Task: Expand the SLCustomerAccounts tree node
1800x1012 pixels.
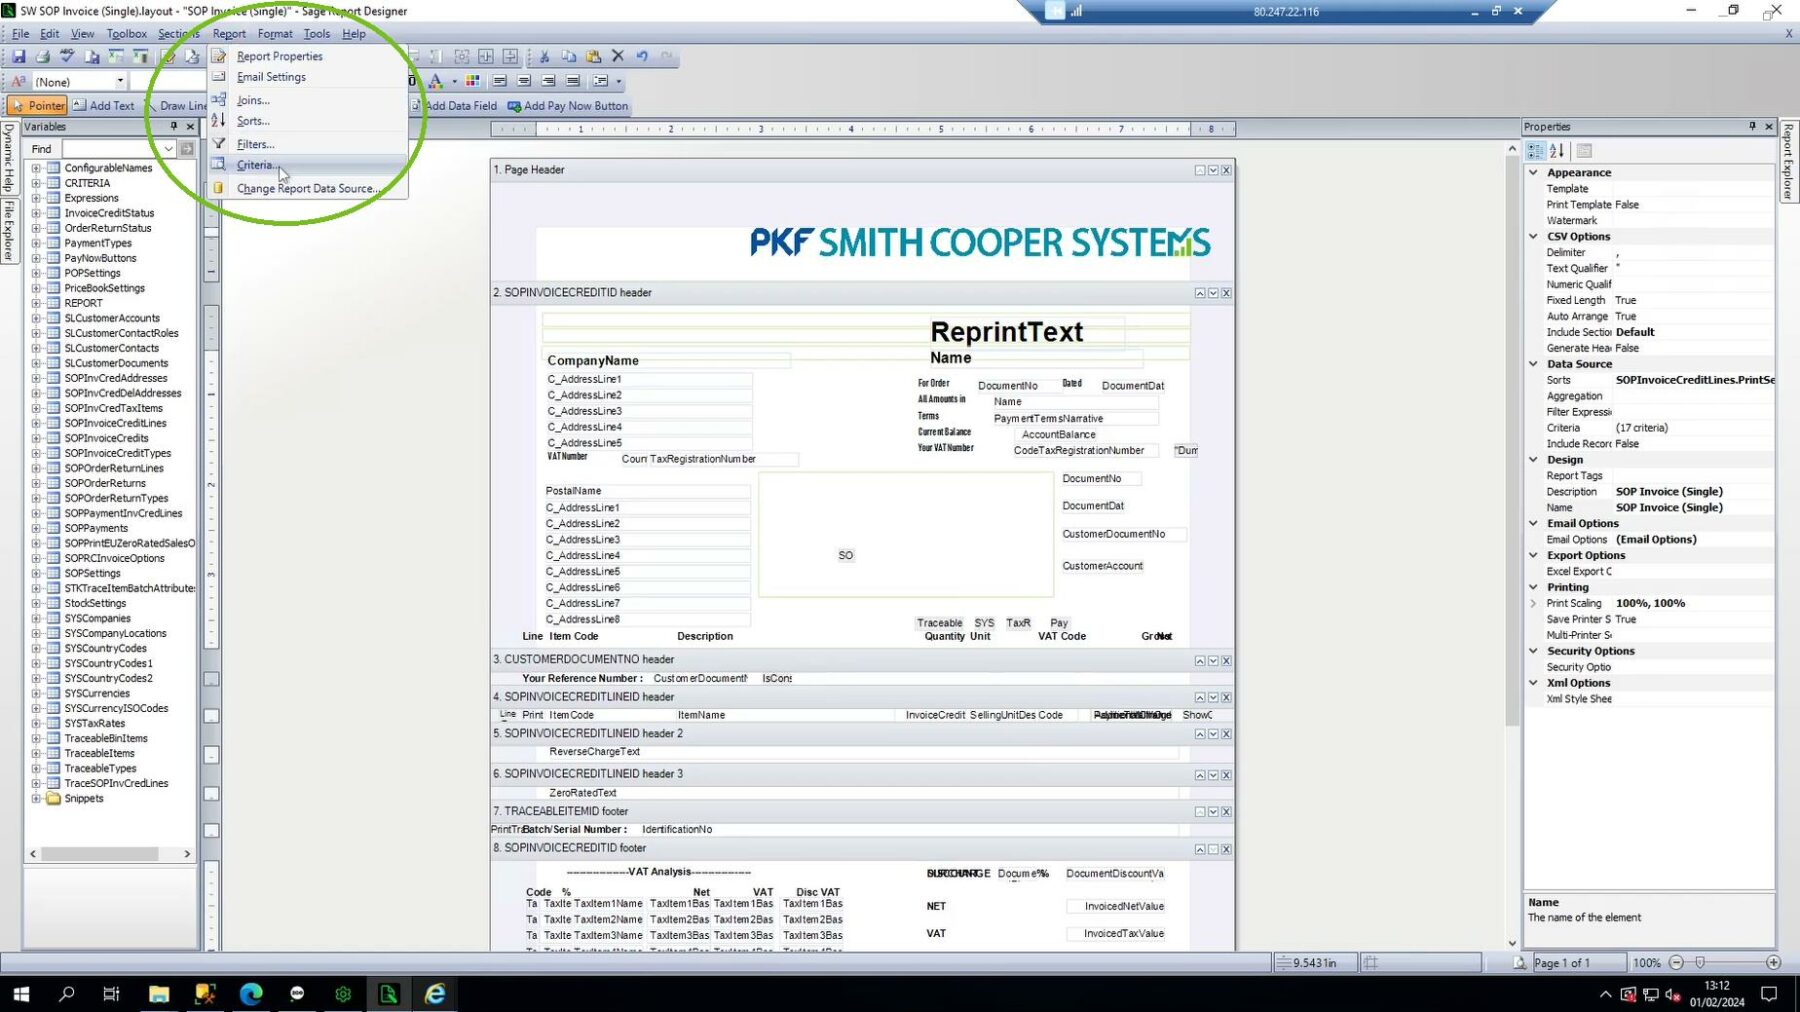Action: [36, 318]
